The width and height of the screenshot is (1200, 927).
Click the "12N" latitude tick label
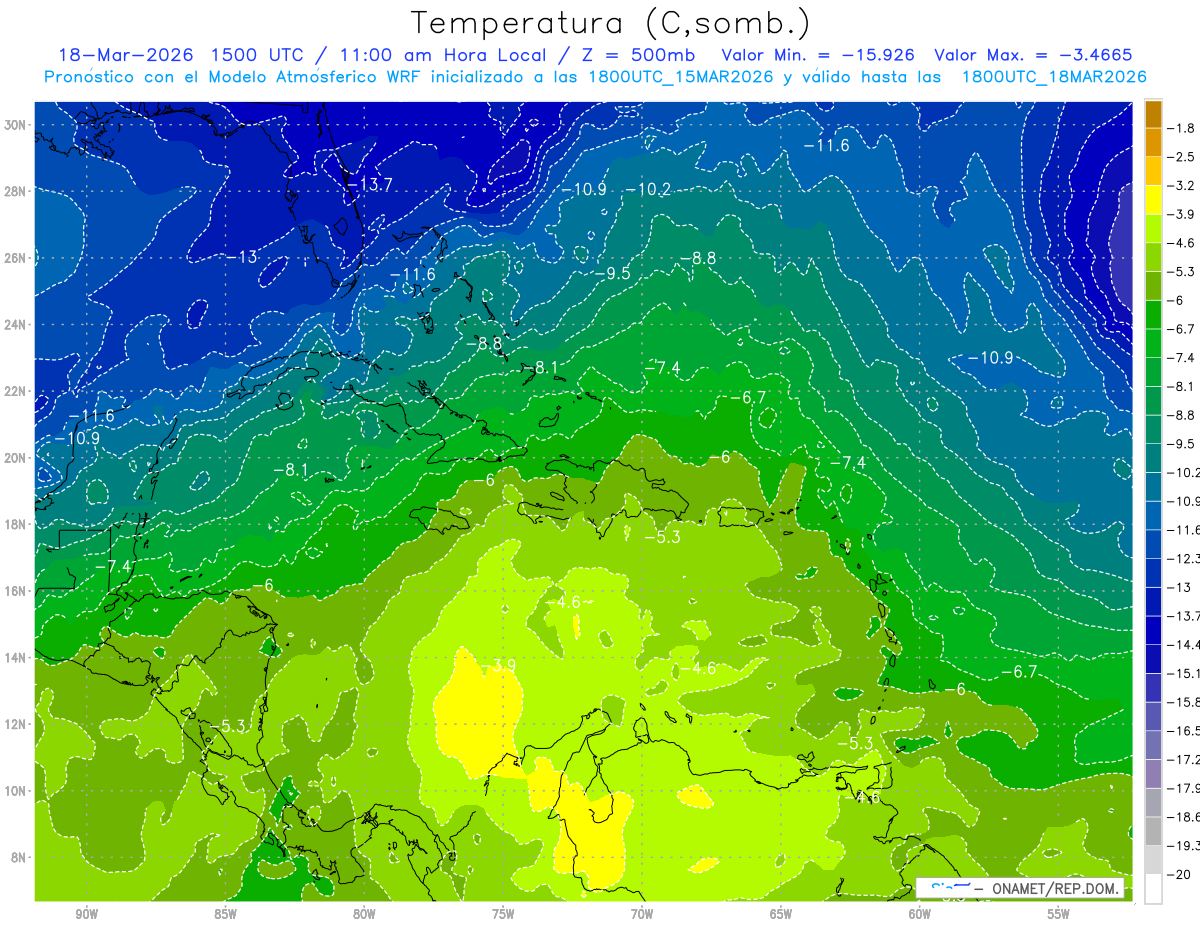coord(15,724)
